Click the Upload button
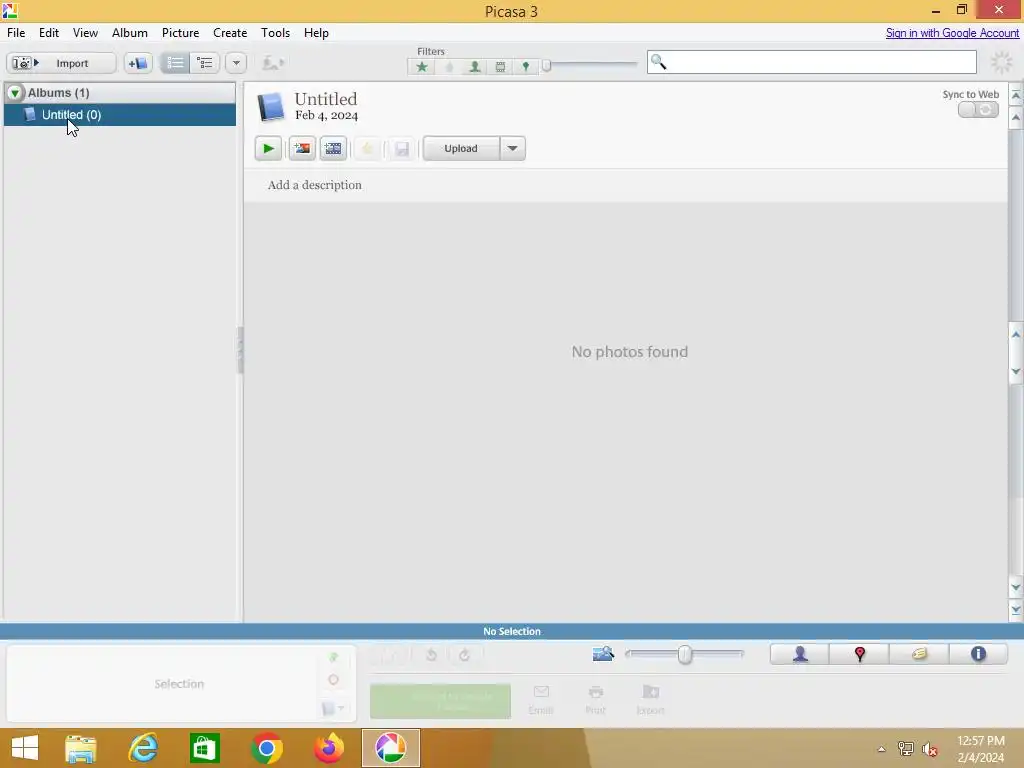This screenshot has width=1024, height=768. [x=461, y=148]
